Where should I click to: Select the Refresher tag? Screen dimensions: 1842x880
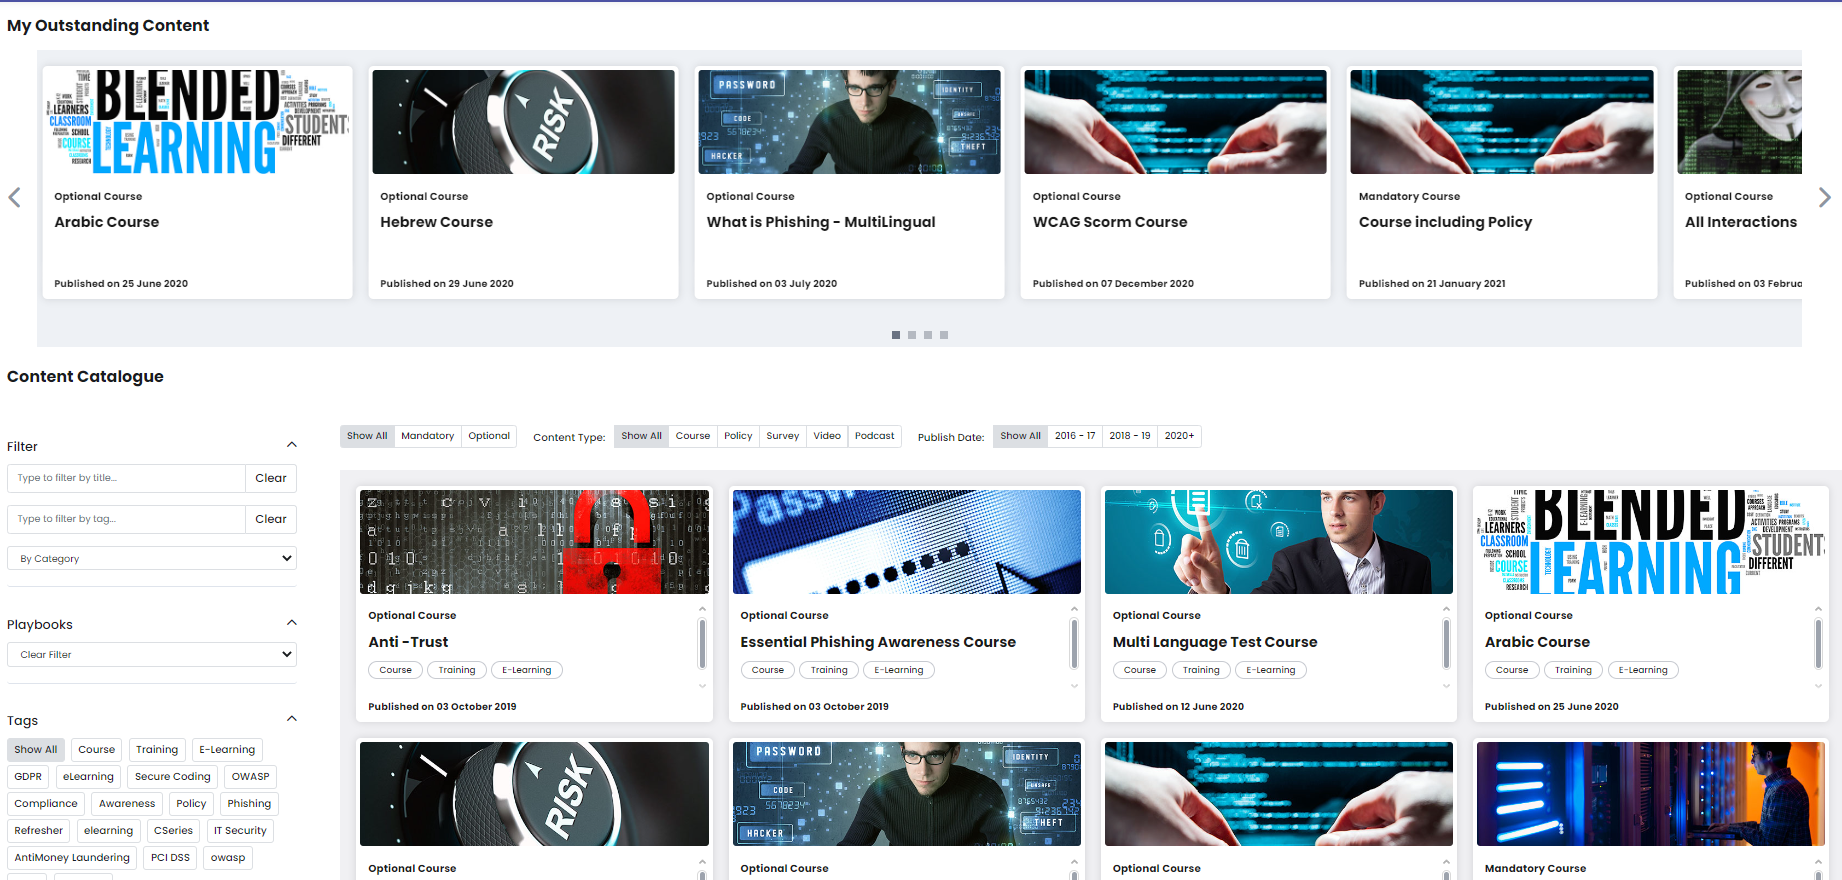pyautogui.click(x=39, y=830)
